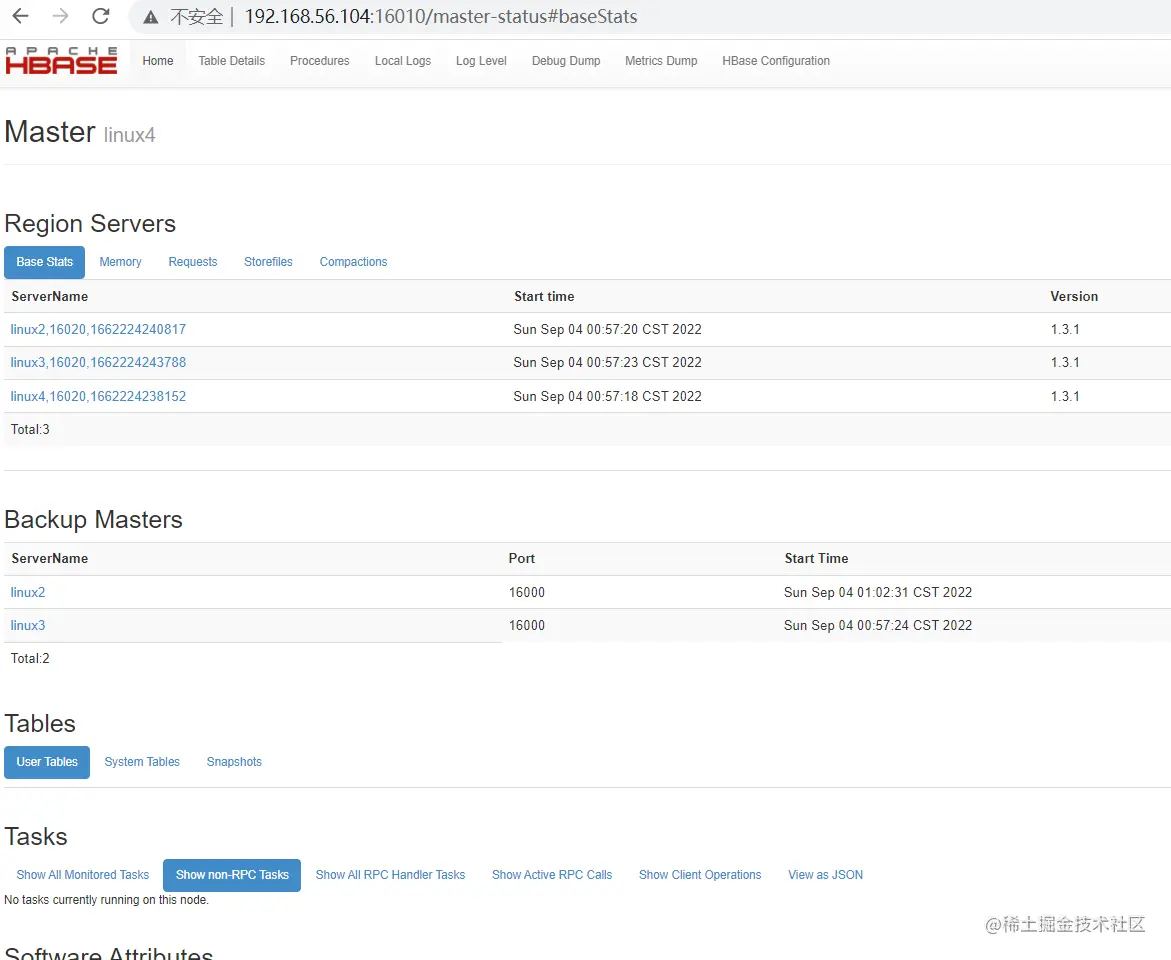Switch to the Snapshots tab
This screenshot has height=960, width=1171.
click(x=234, y=762)
